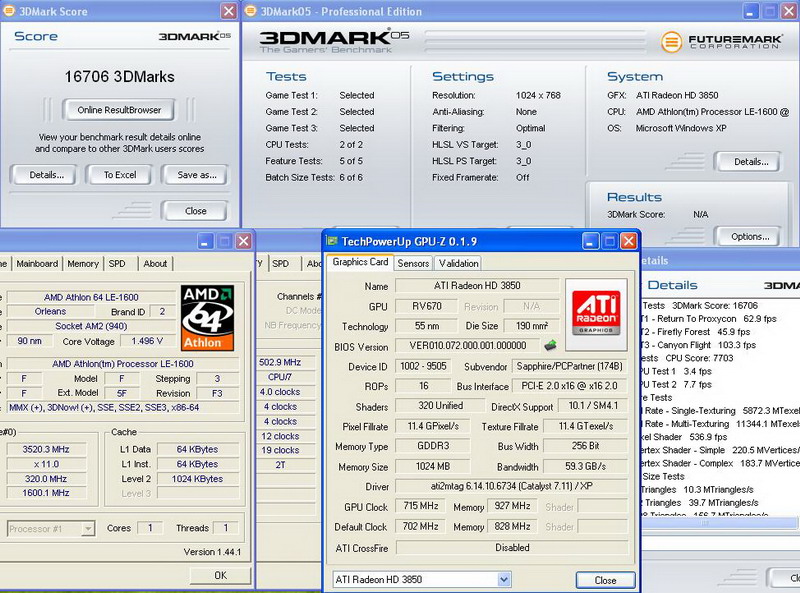Screen dimensions: 800x593
Task: Click the GPU-Z title bar icon
Action: tap(332, 241)
